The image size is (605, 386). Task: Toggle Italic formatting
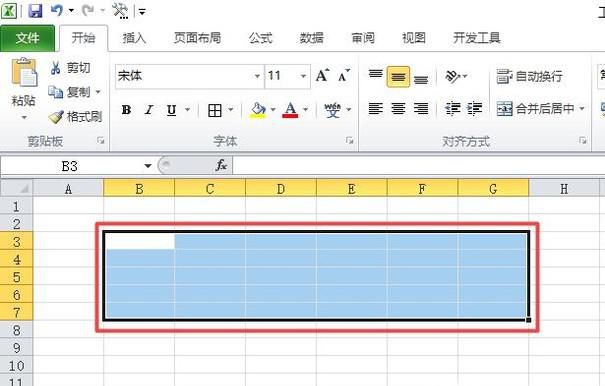coord(149,110)
